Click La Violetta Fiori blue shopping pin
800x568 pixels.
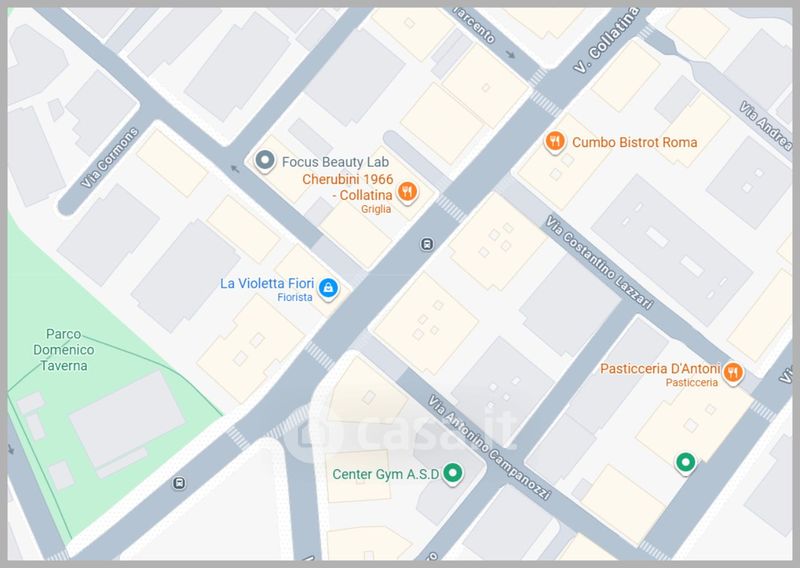click(x=328, y=288)
